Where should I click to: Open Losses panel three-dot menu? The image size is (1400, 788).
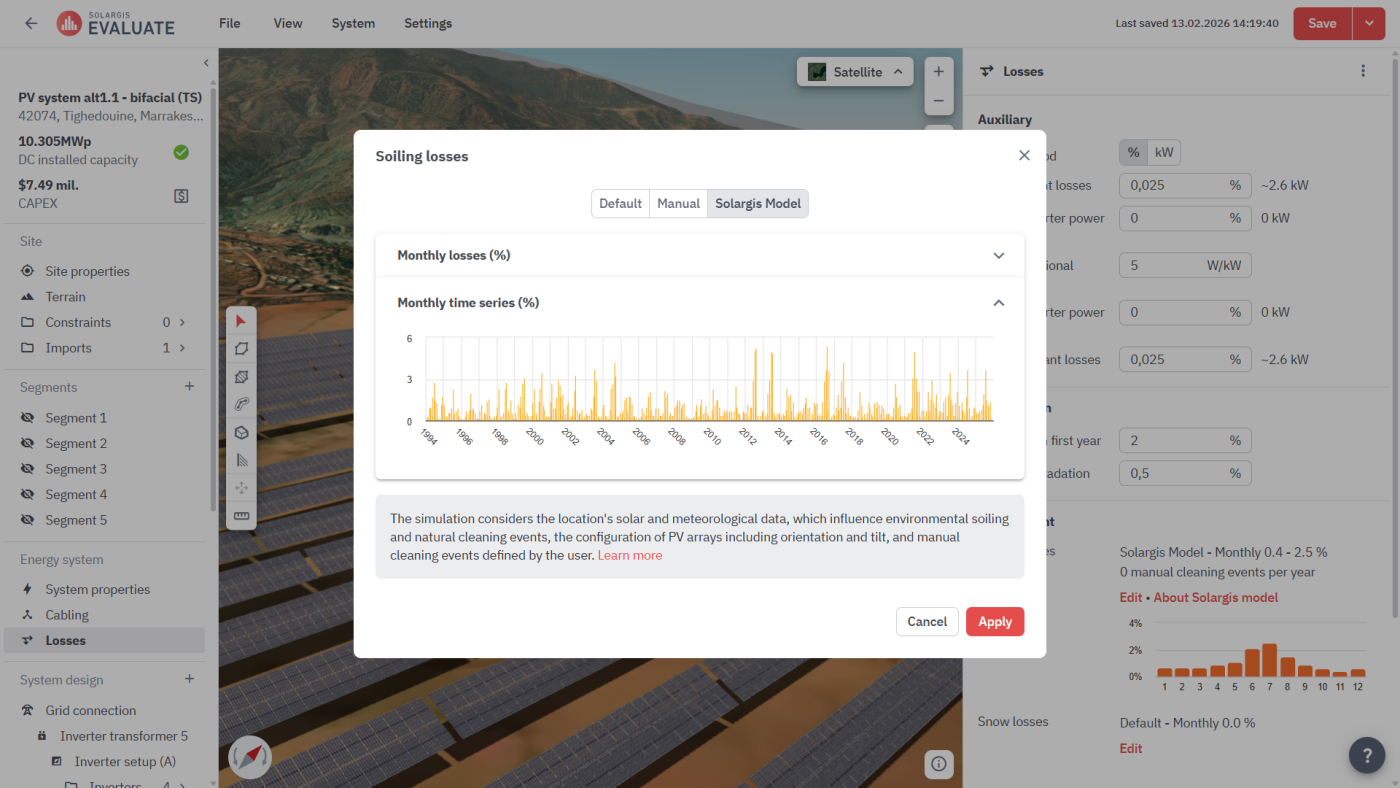click(x=1362, y=71)
